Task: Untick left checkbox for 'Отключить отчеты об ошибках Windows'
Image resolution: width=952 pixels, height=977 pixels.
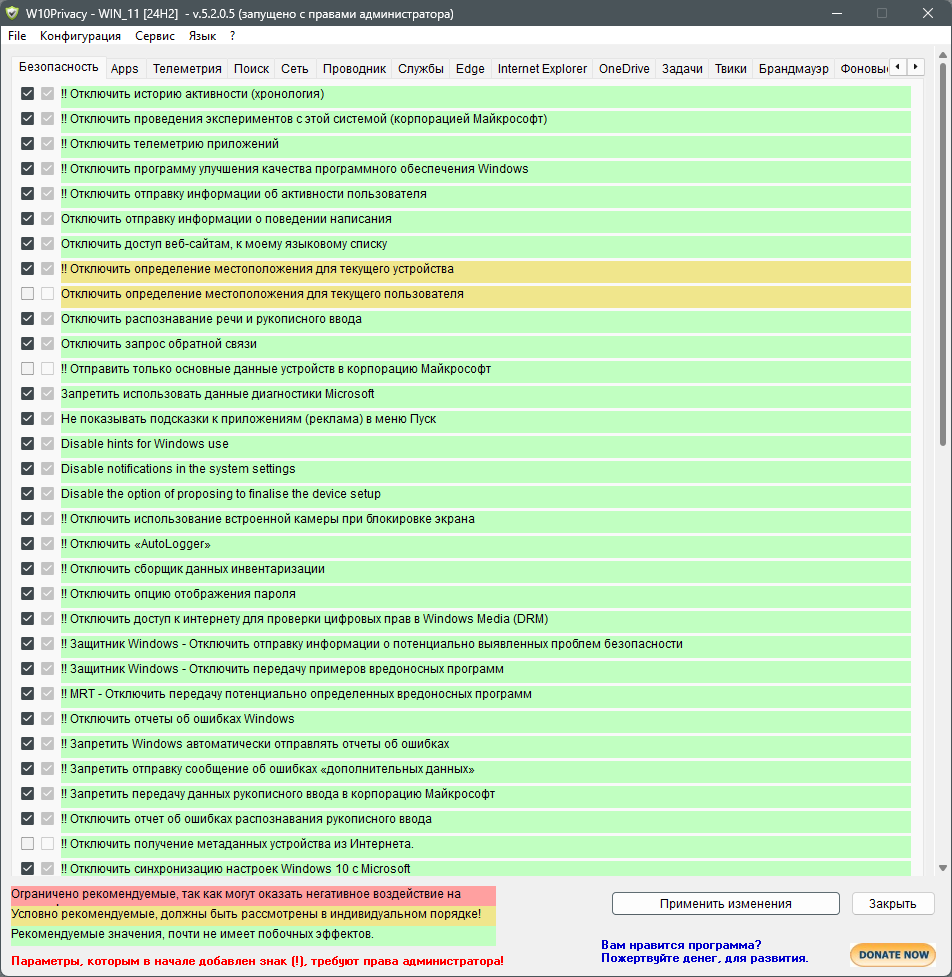Action: (27, 718)
